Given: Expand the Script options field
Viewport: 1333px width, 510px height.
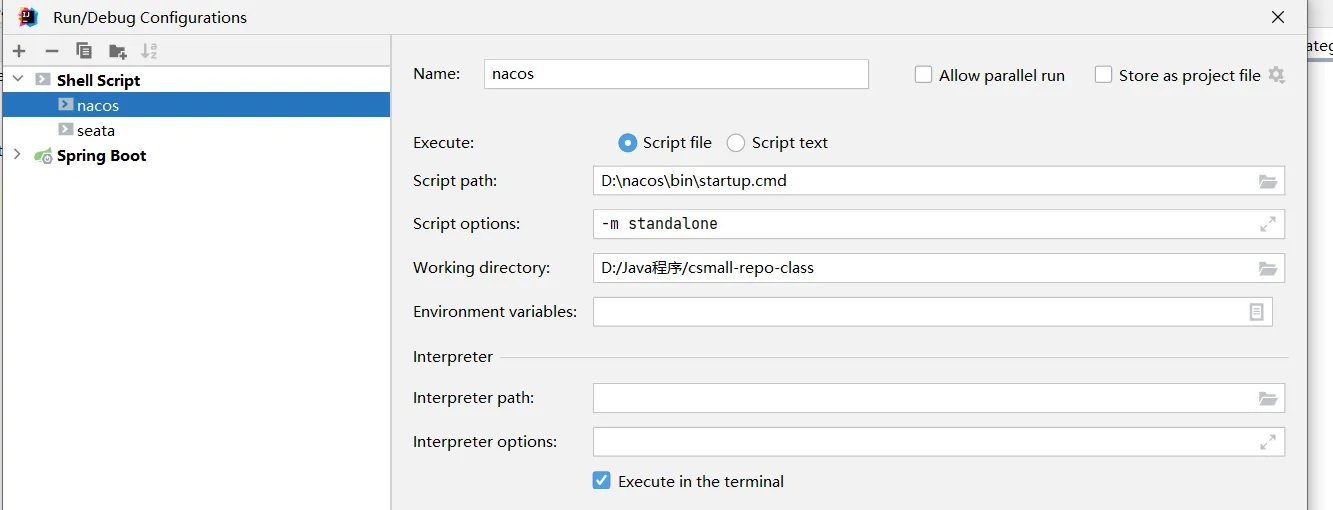Looking at the screenshot, I should 1267,224.
